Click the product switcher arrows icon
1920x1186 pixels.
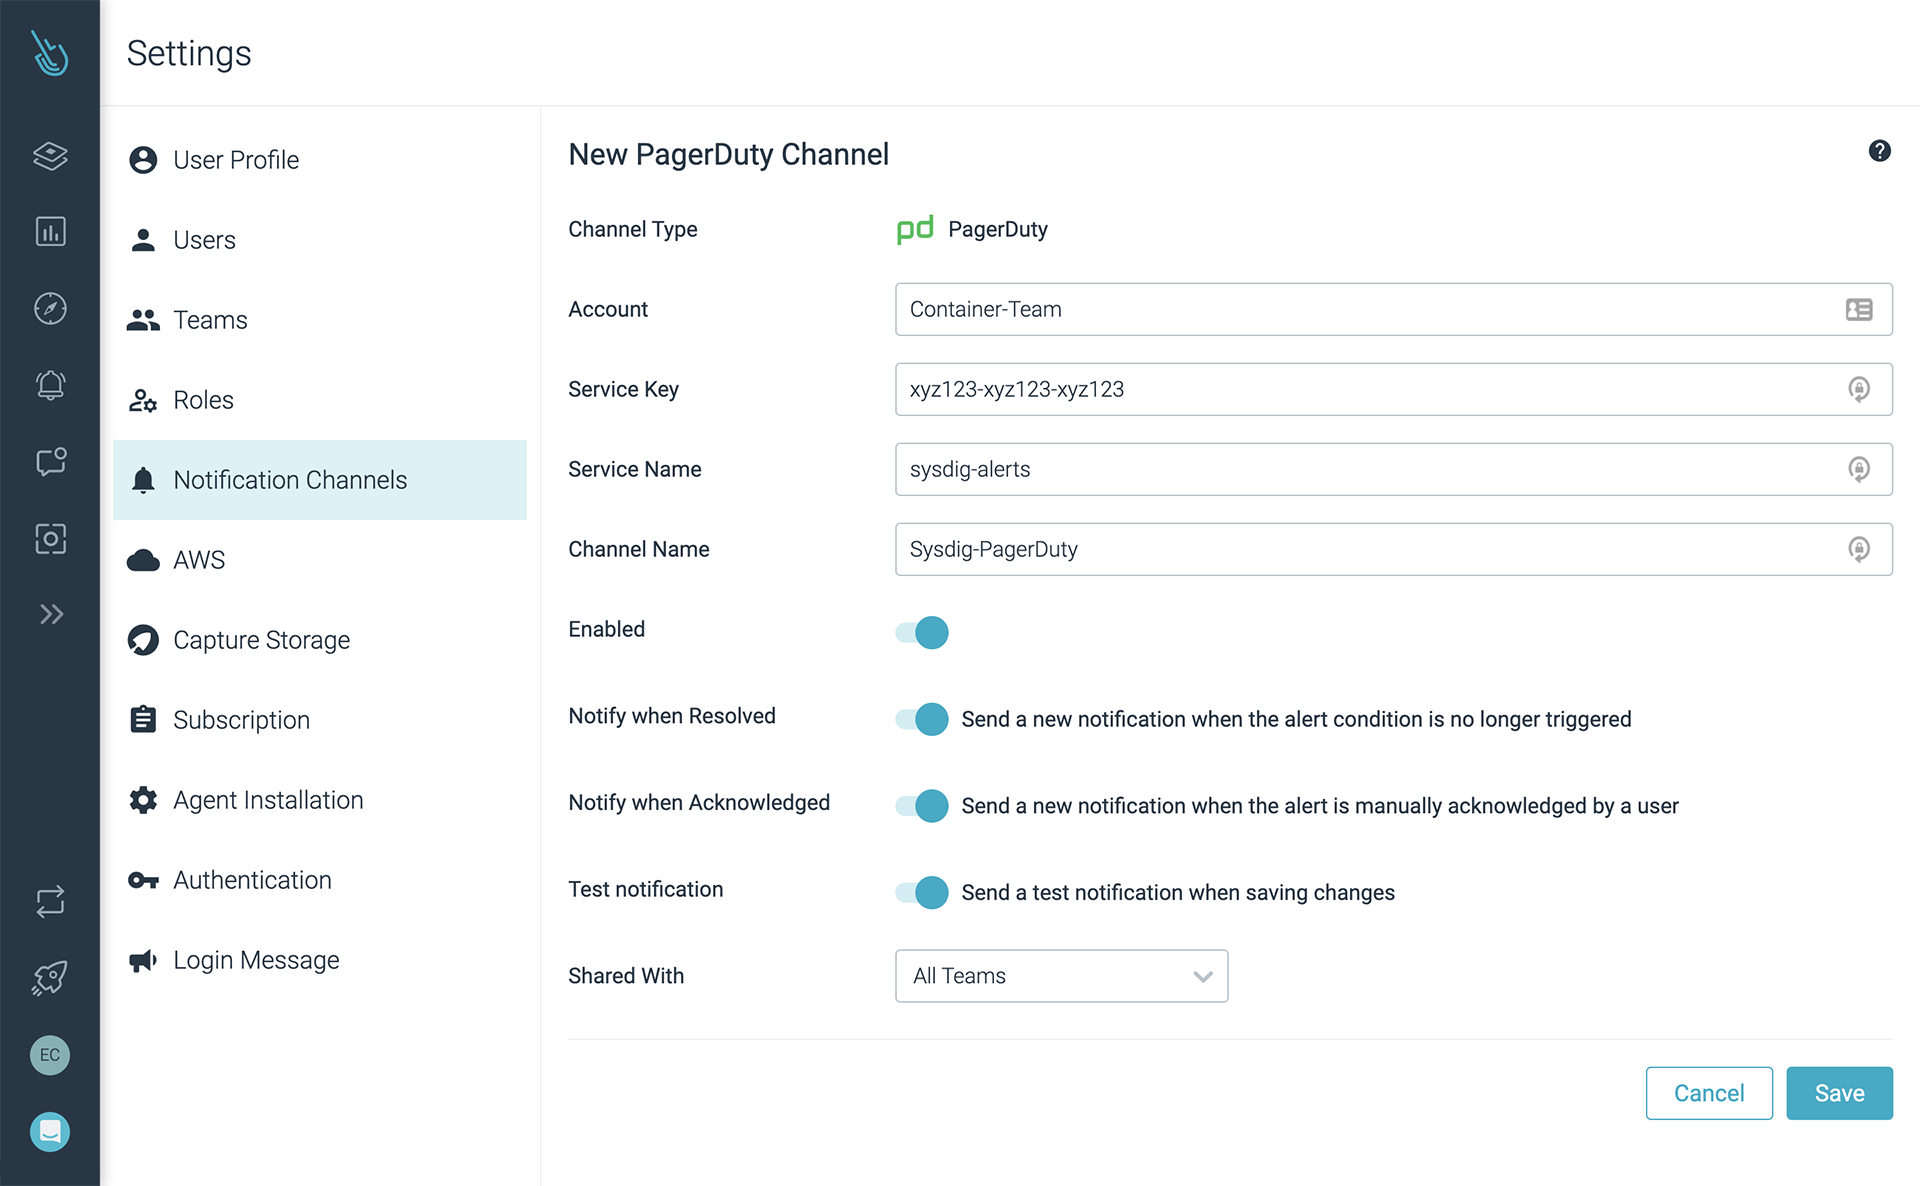pyautogui.click(x=50, y=901)
